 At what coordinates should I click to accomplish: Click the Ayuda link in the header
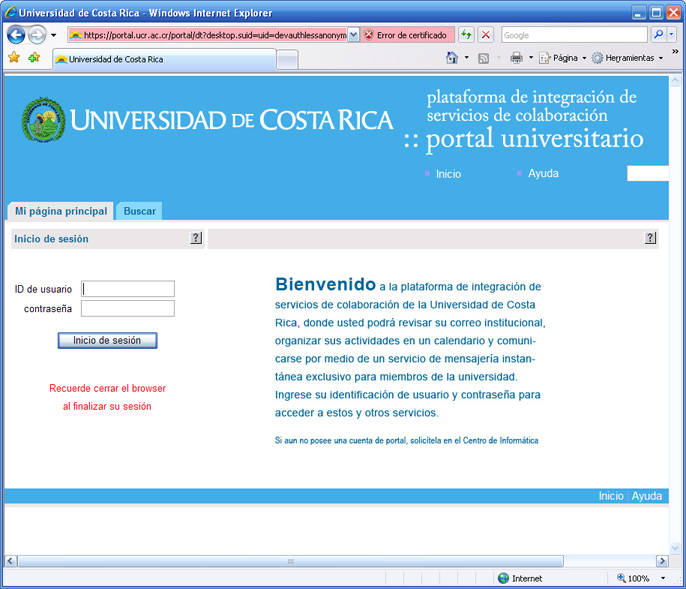click(x=543, y=173)
